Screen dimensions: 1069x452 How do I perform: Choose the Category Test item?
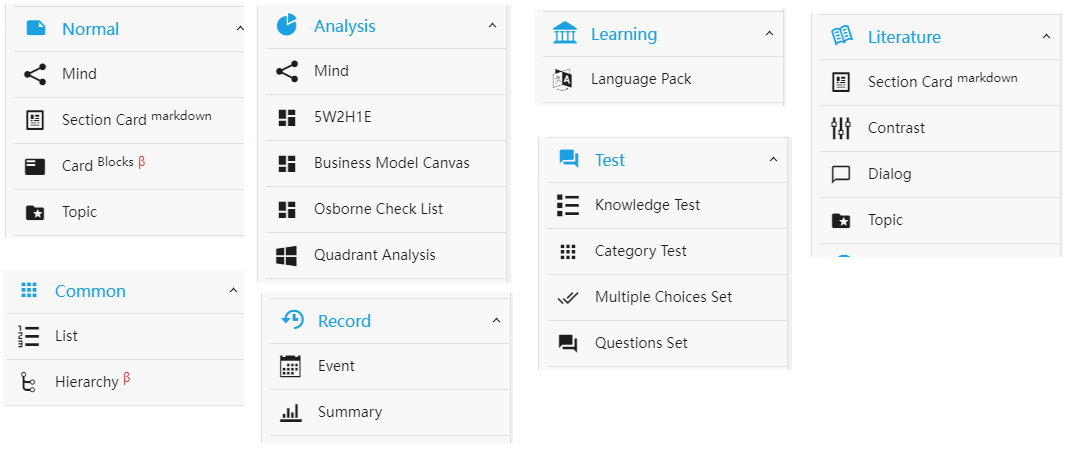[x=640, y=251]
